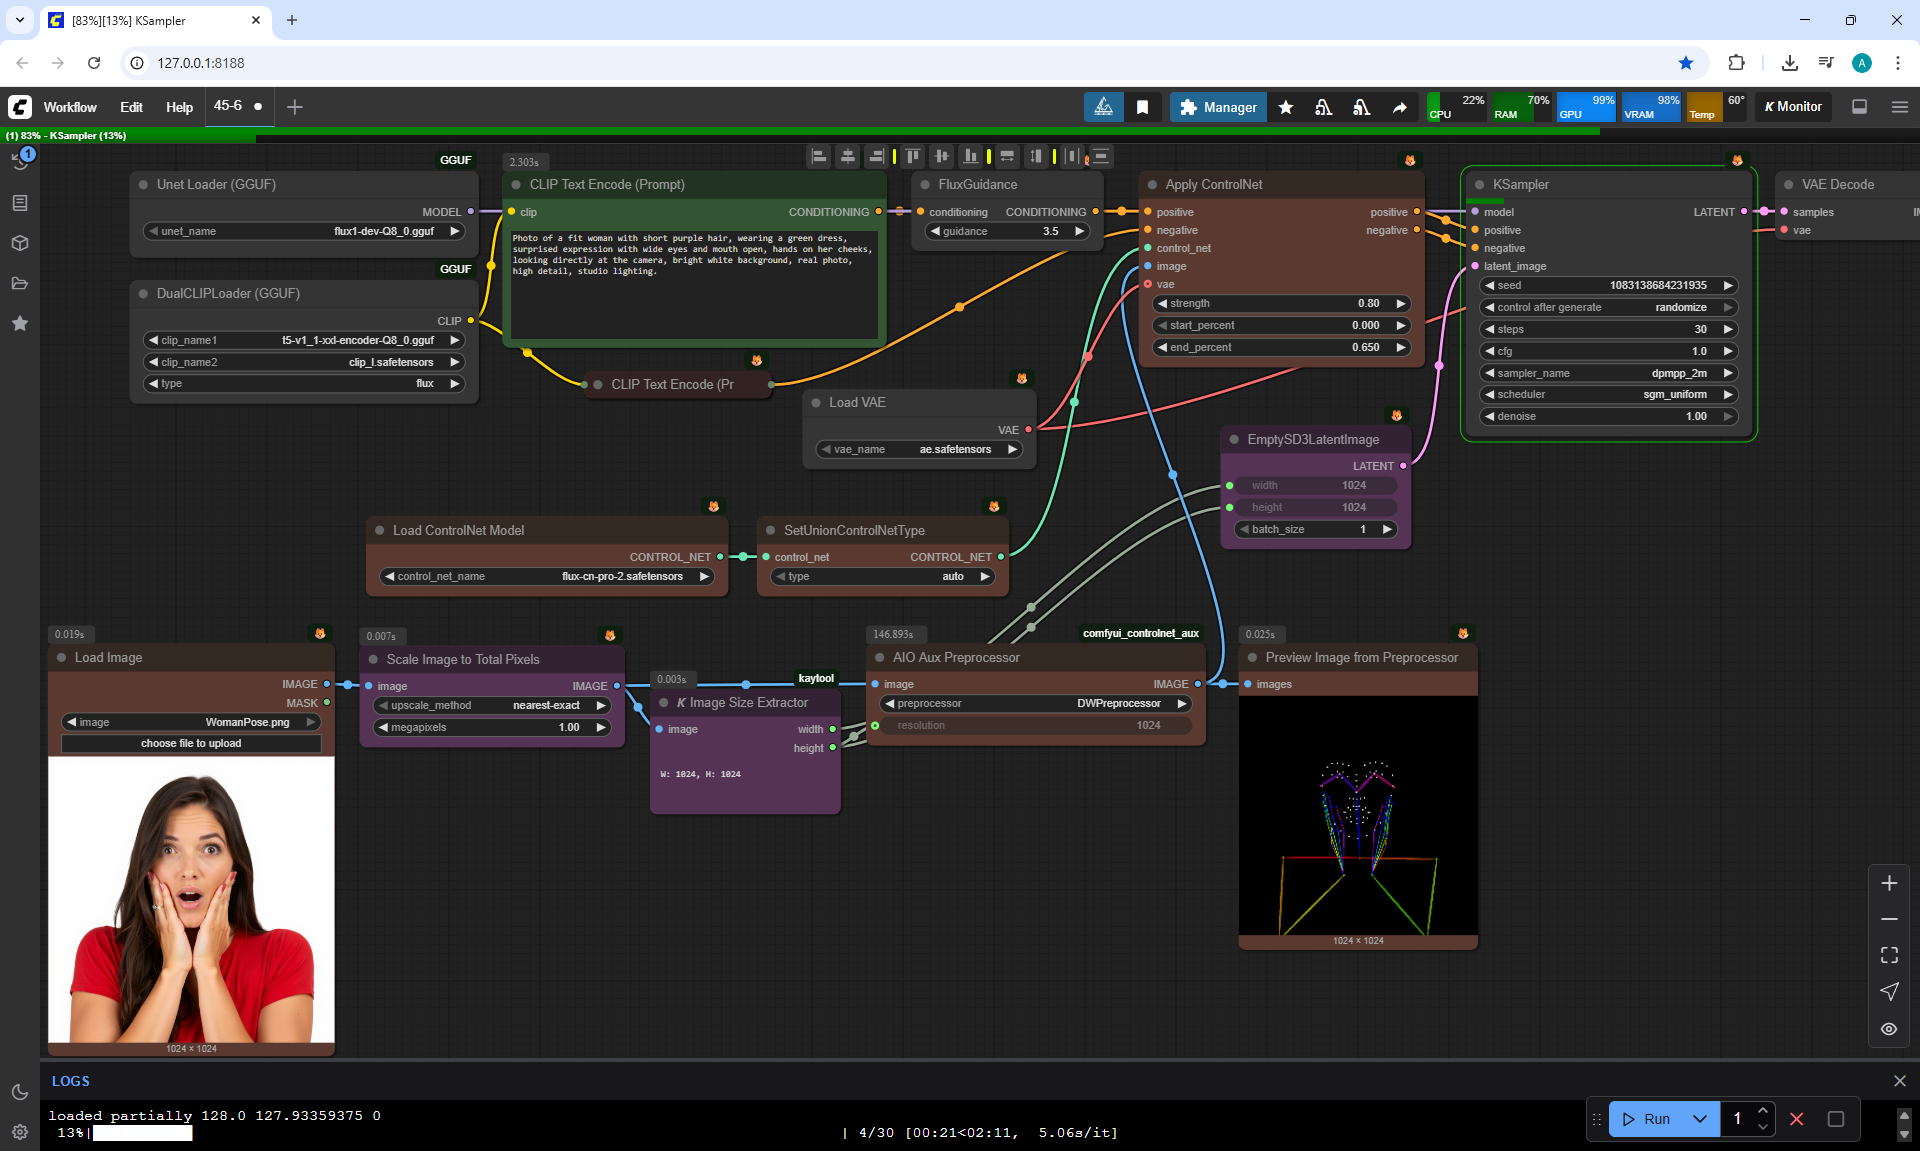Toggle link visibility eye icon
The height and width of the screenshot is (1151, 1920).
click(1889, 1028)
